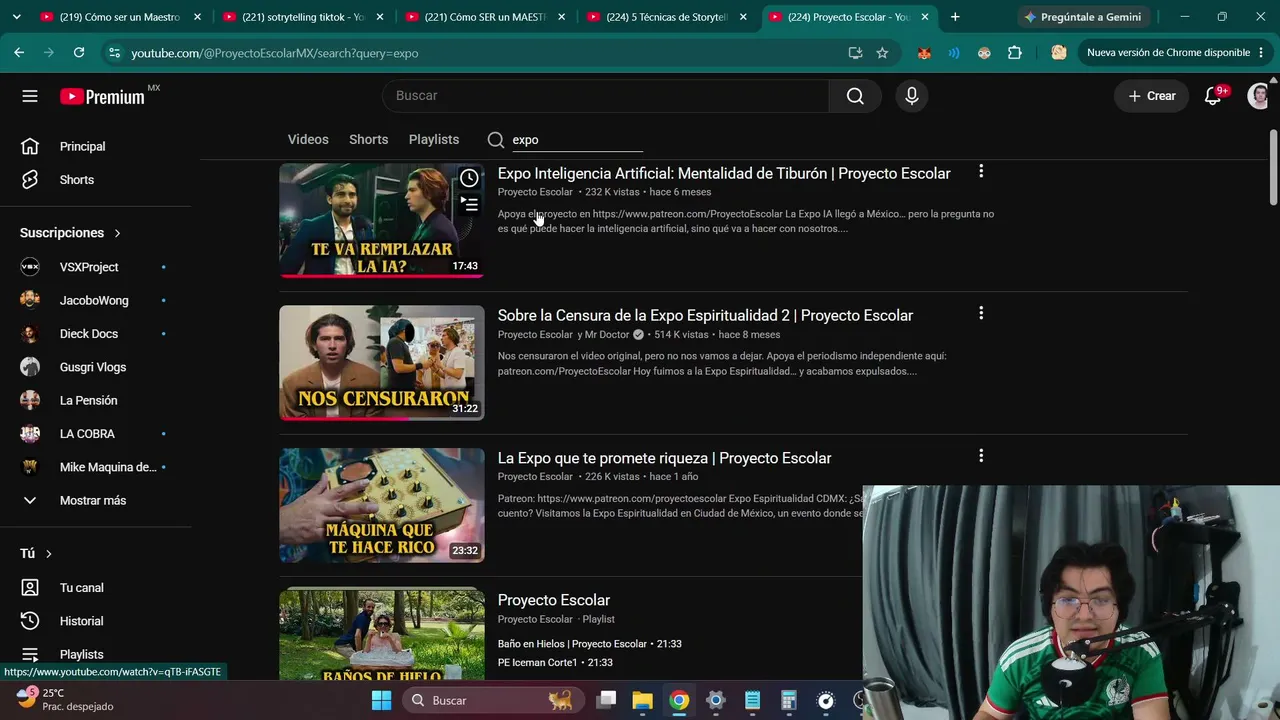1280x720 pixels.
Task: Play the 'NOS CENSURARON' video thumbnail
Action: (x=382, y=363)
